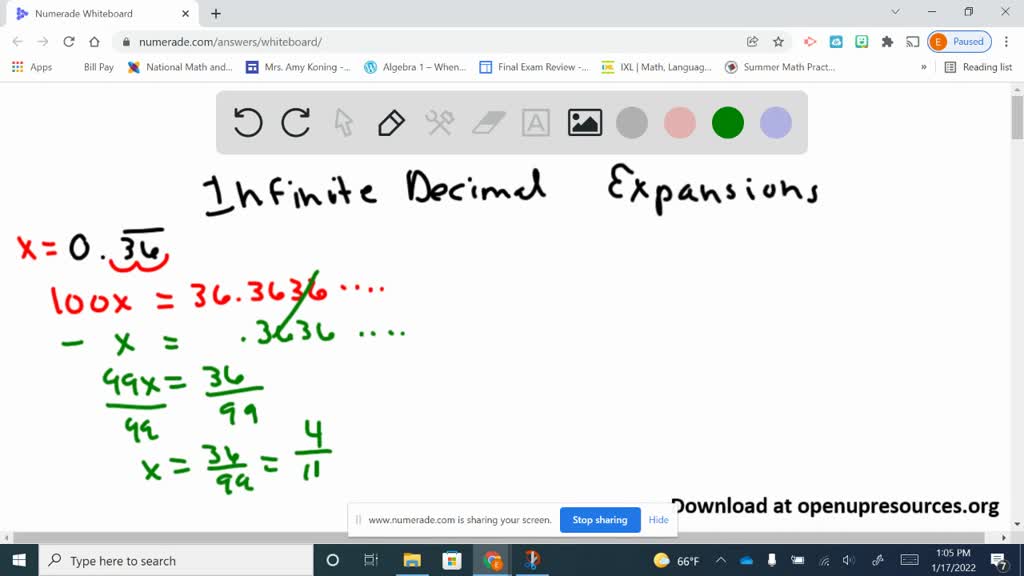Select the green color swatch
Viewport: 1024px width, 576px height.
(727, 122)
